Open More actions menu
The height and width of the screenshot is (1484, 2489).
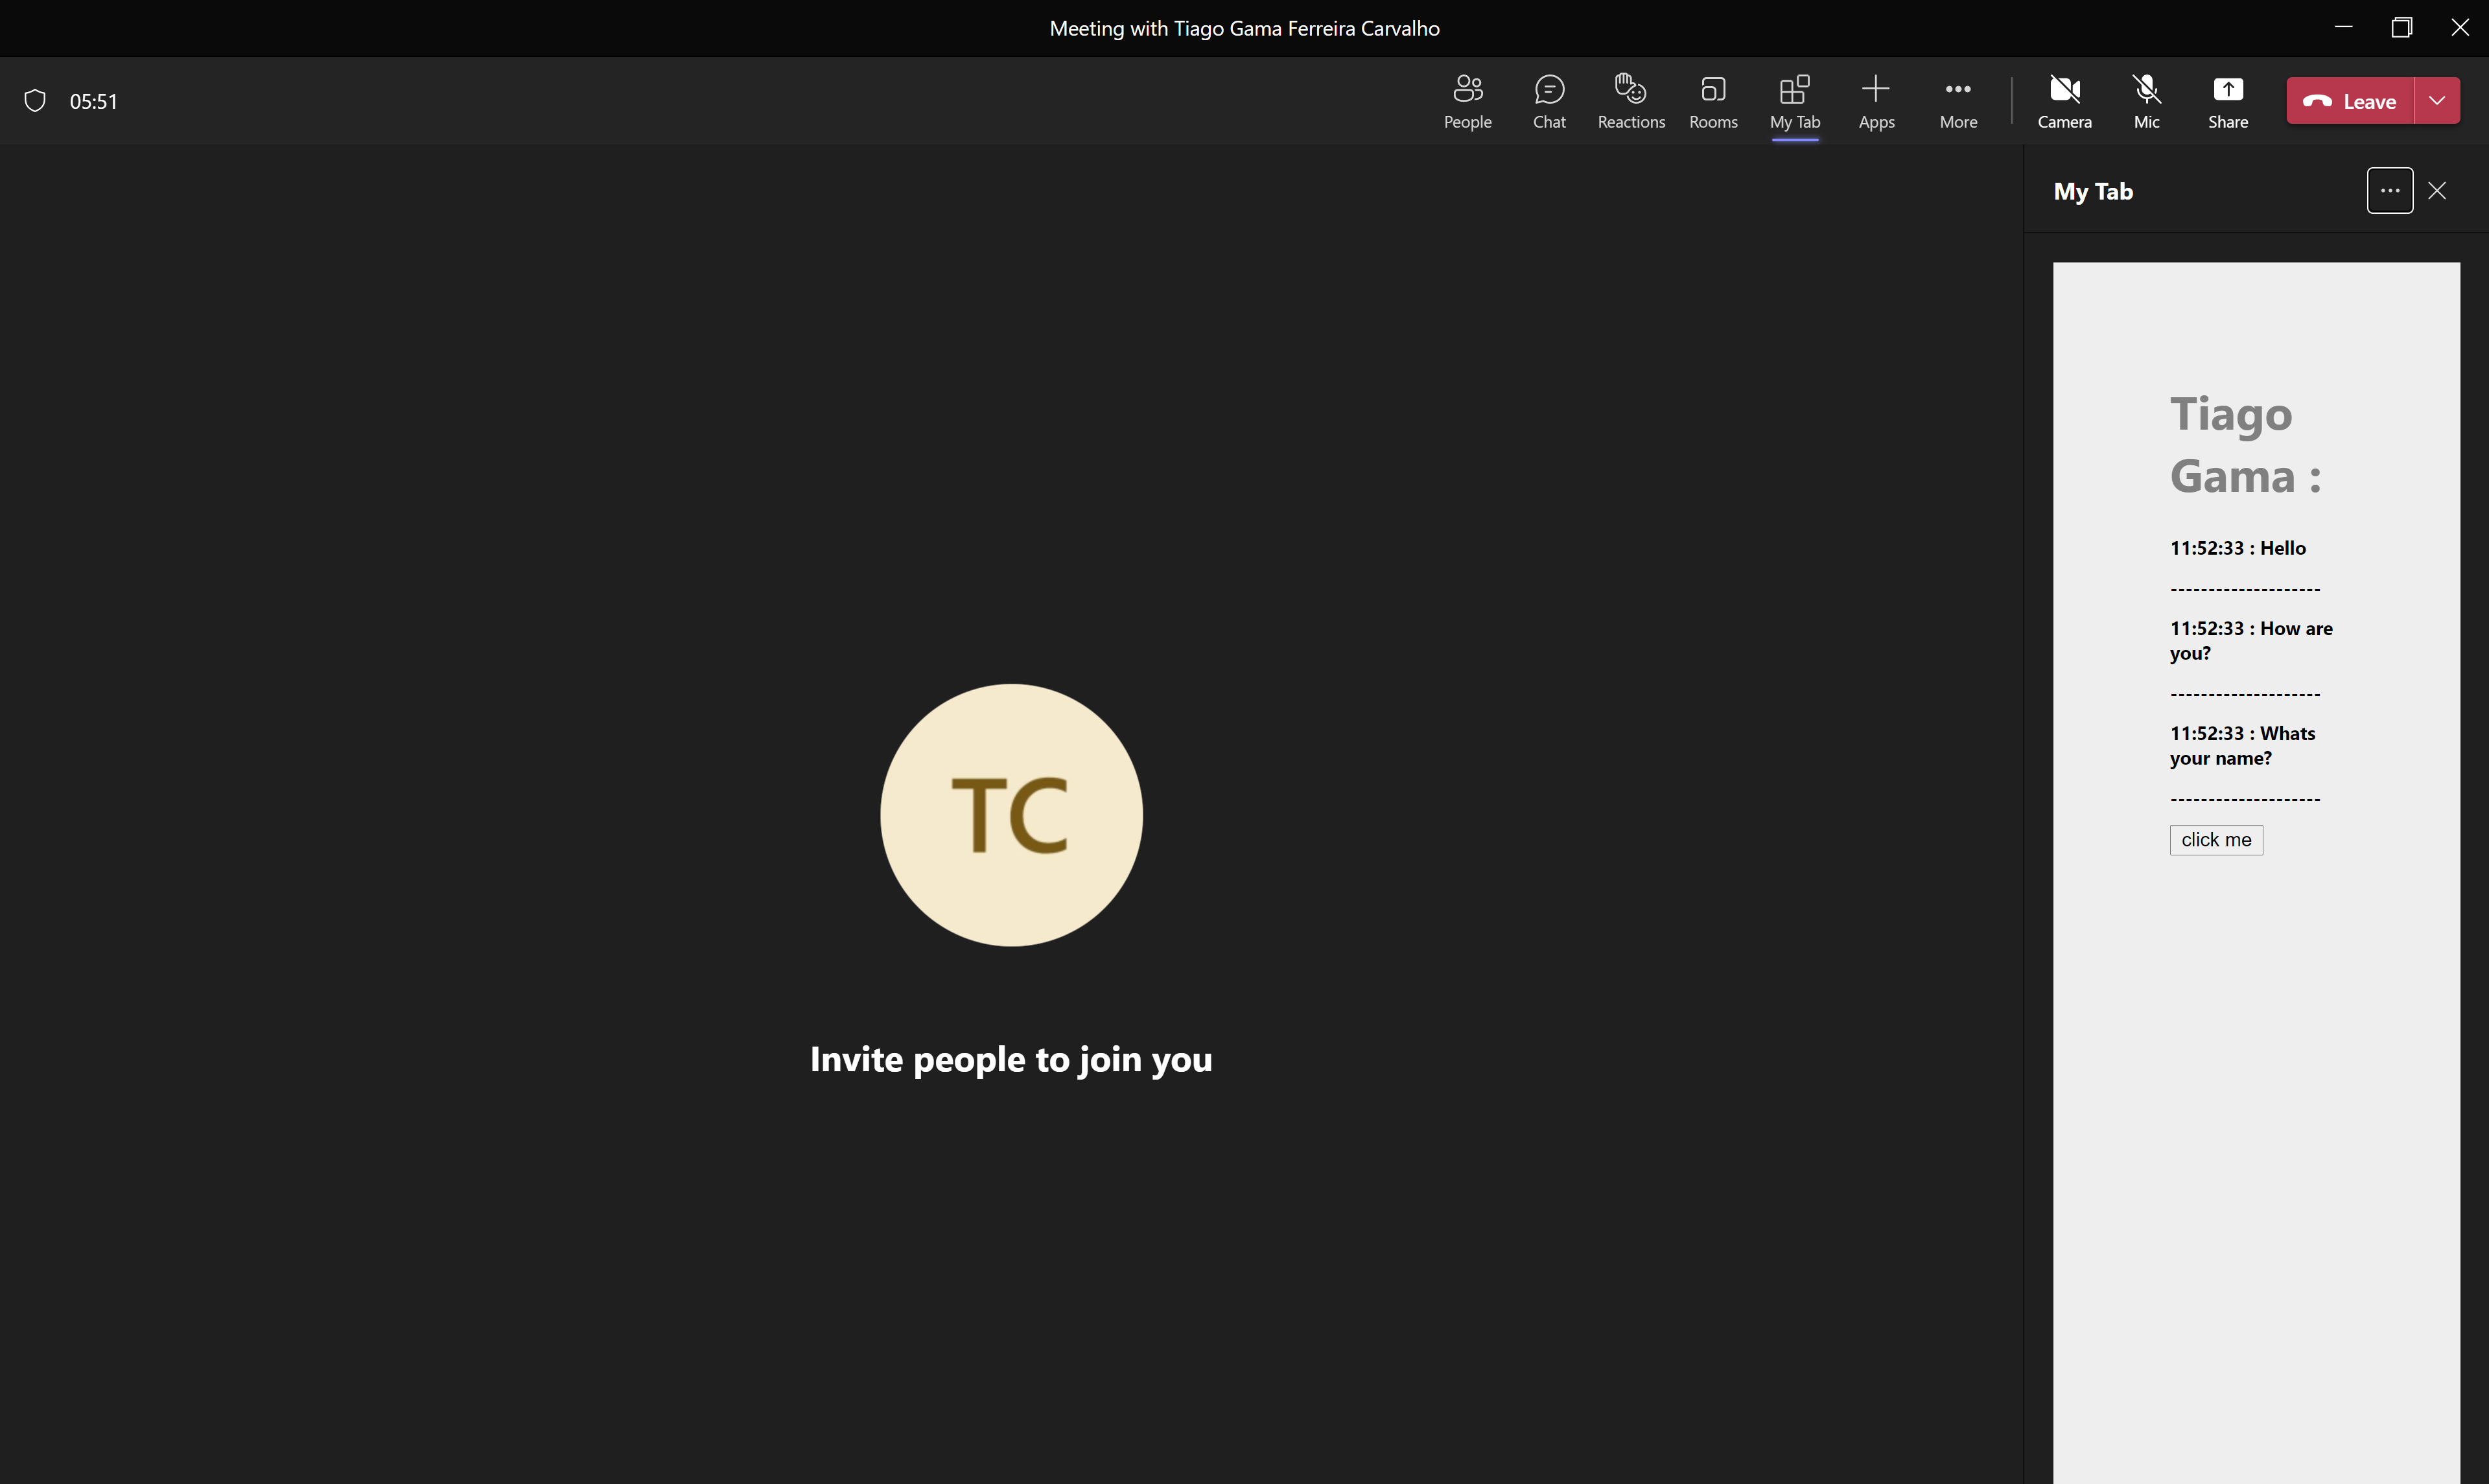coord(1957,101)
